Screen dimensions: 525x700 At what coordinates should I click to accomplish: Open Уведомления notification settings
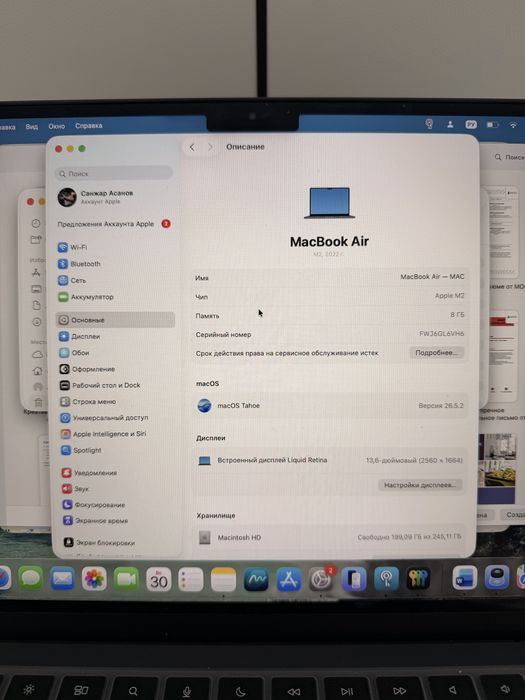pyautogui.click(x=89, y=472)
